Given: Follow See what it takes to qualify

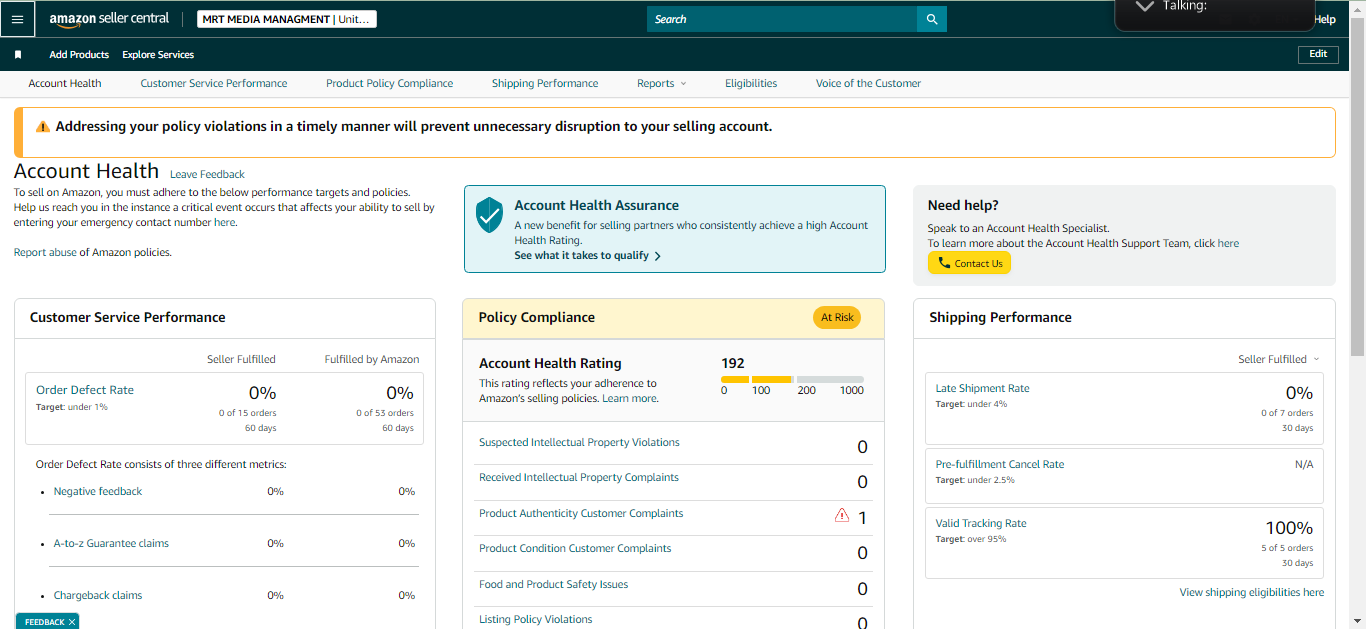Looking at the screenshot, I should pos(587,256).
